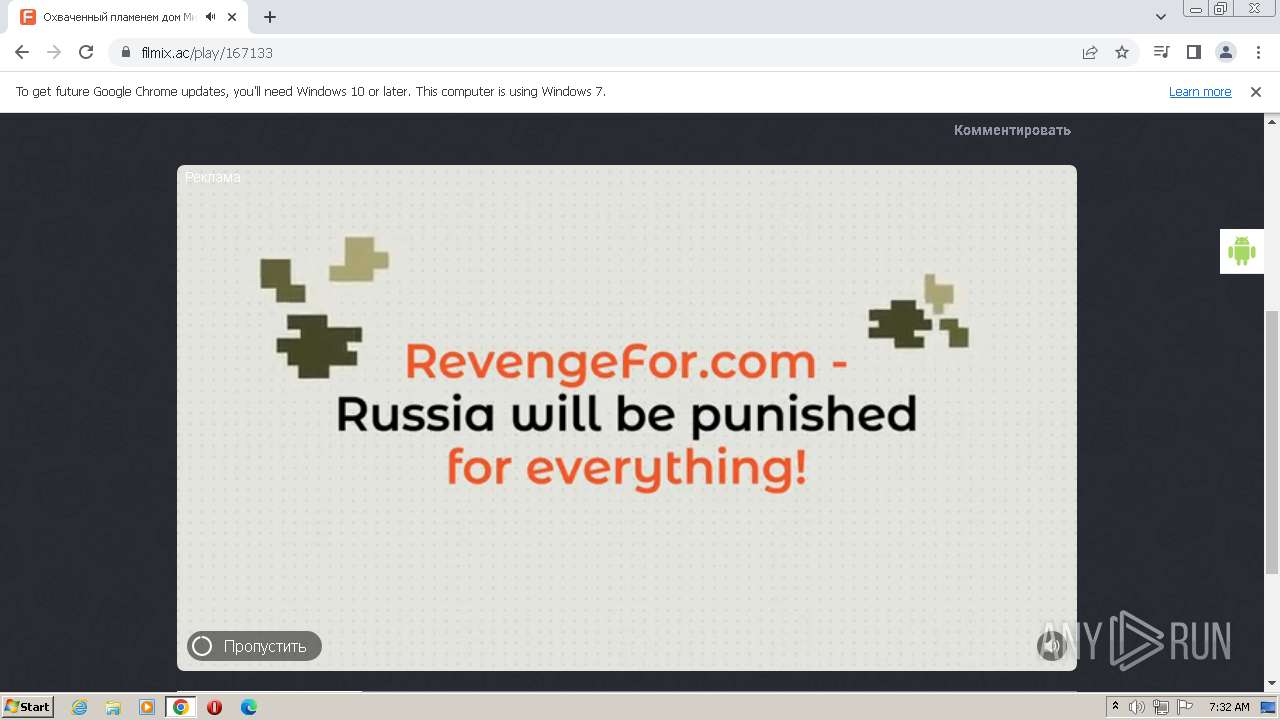Close the Filmix browser tab
Image resolution: width=1280 pixels, height=720 pixels.
pyautogui.click(x=234, y=17)
